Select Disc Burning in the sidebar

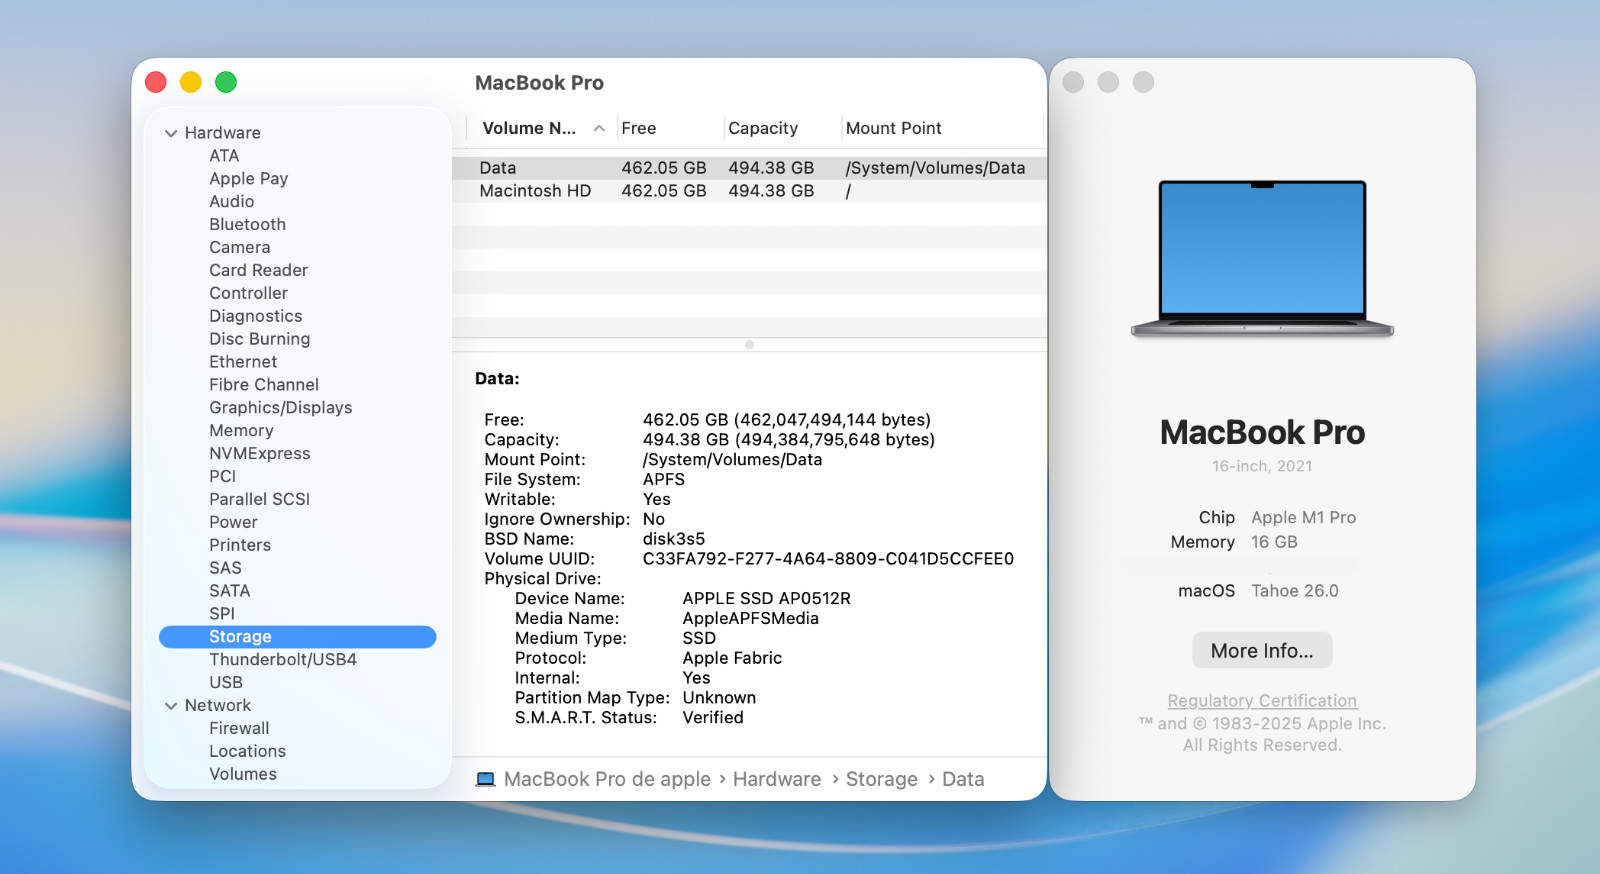(259, 340)
